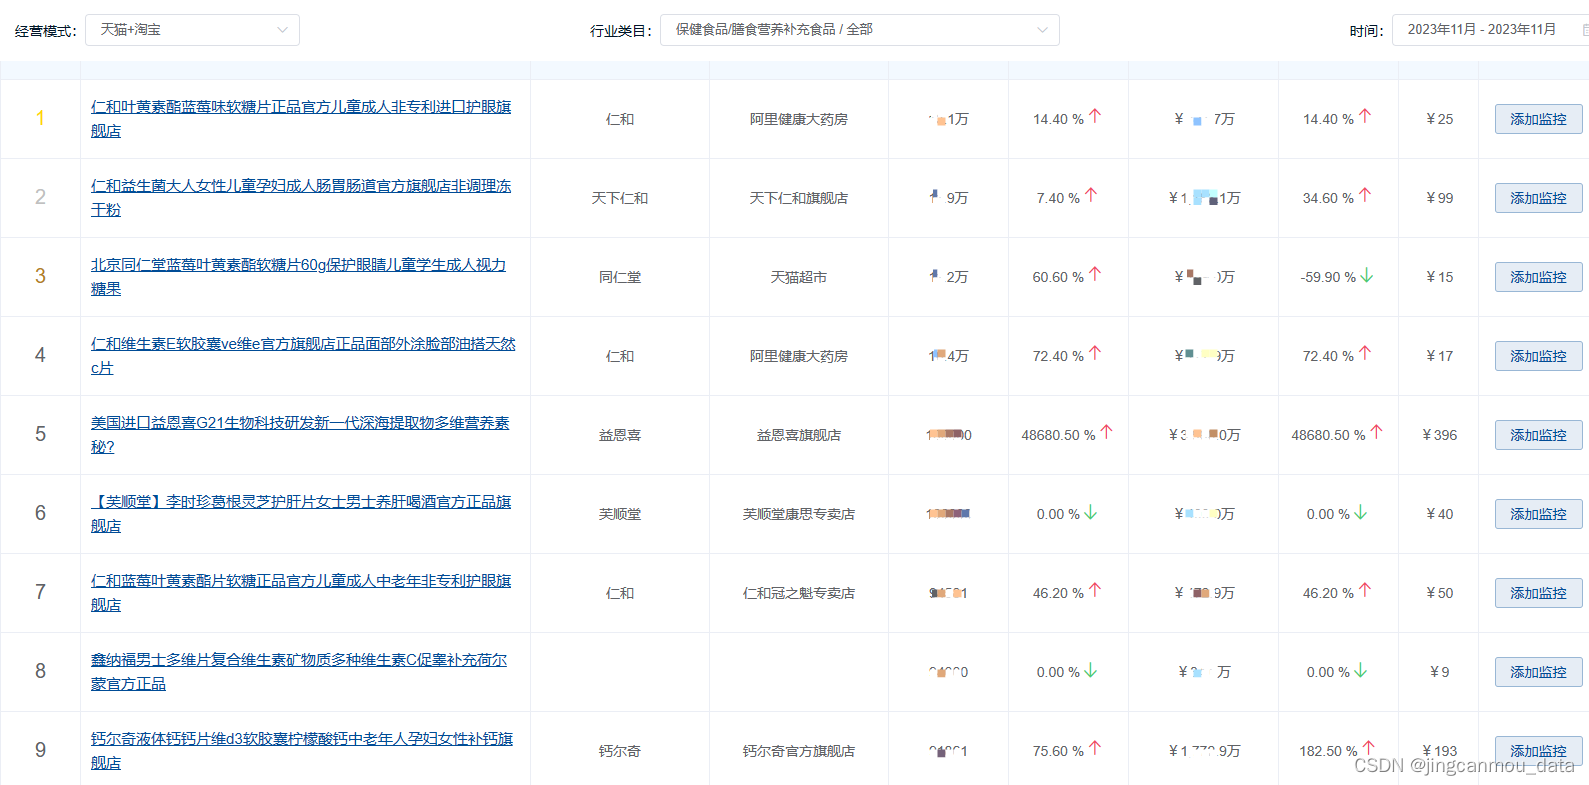Select rank number 5 cell

click(40, 434)
